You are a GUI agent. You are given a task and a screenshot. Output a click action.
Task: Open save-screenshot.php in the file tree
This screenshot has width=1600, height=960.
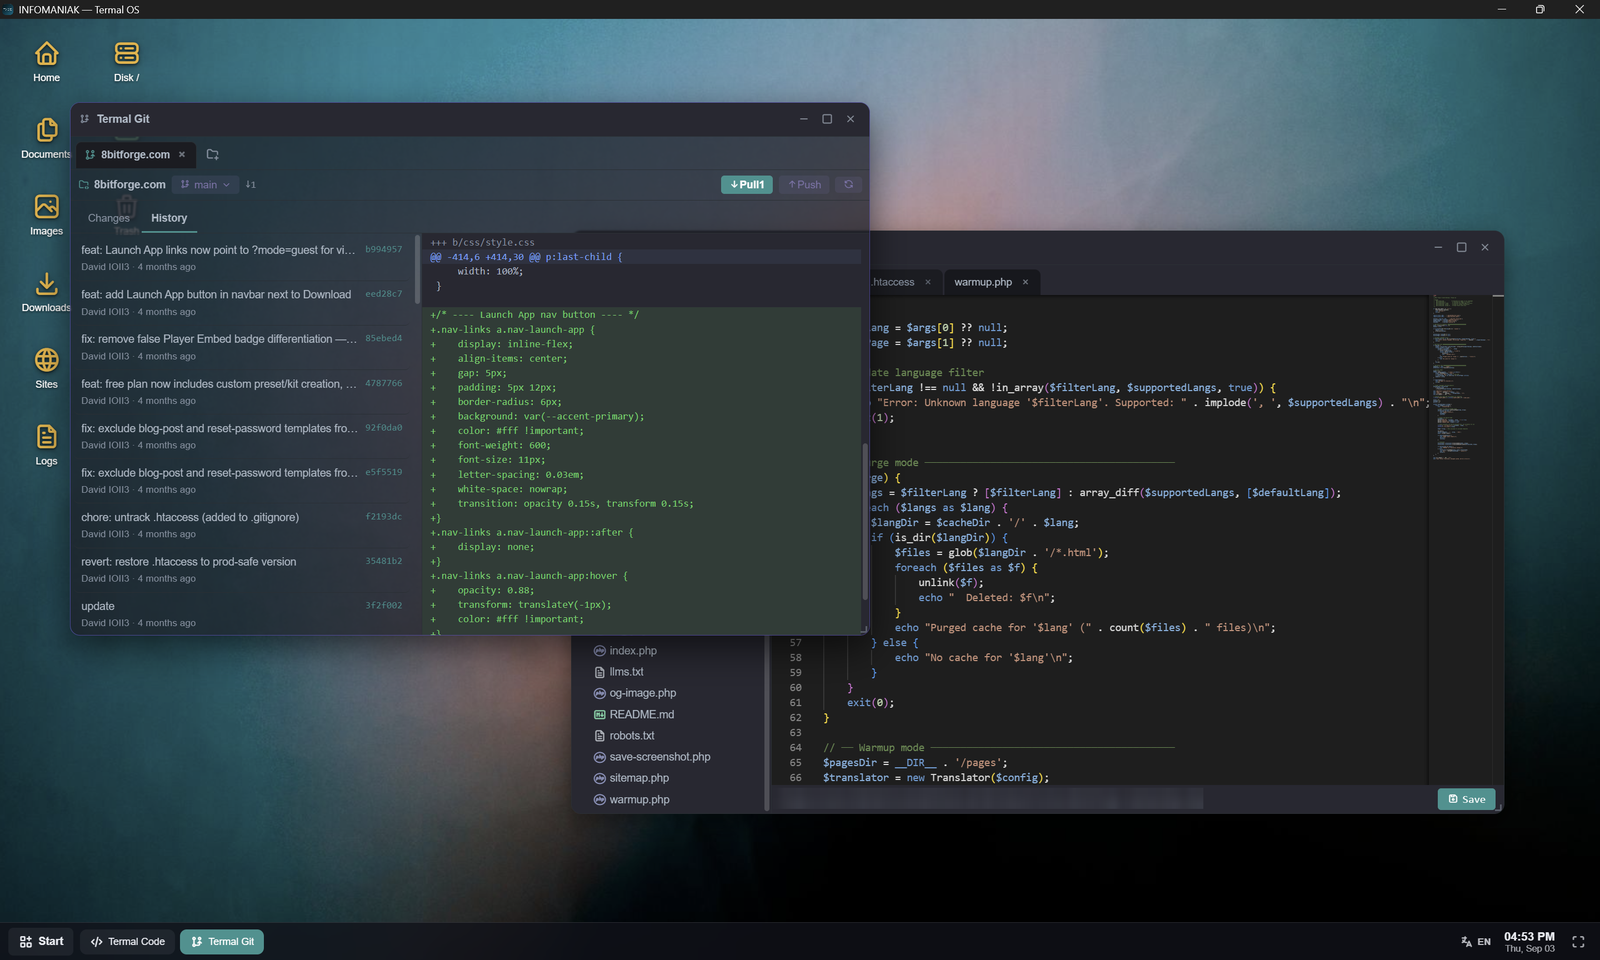pyautogui.click(x=660, y=757)
